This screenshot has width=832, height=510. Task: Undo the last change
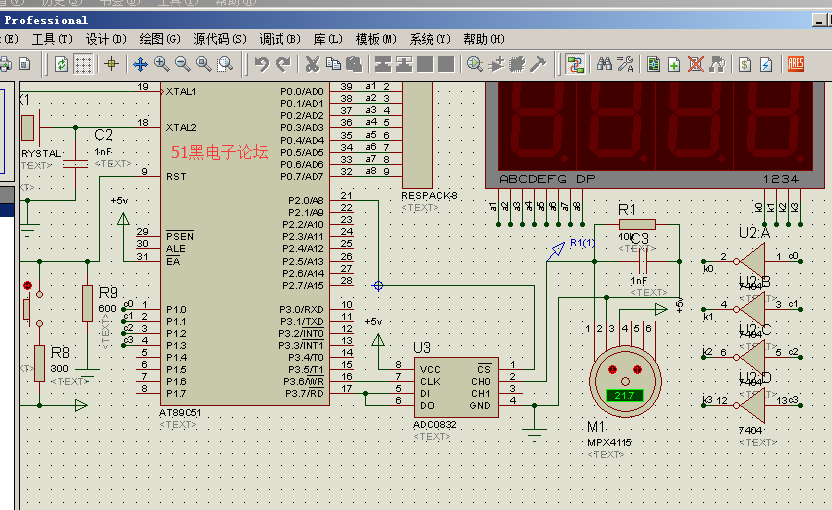pos(262,64)
